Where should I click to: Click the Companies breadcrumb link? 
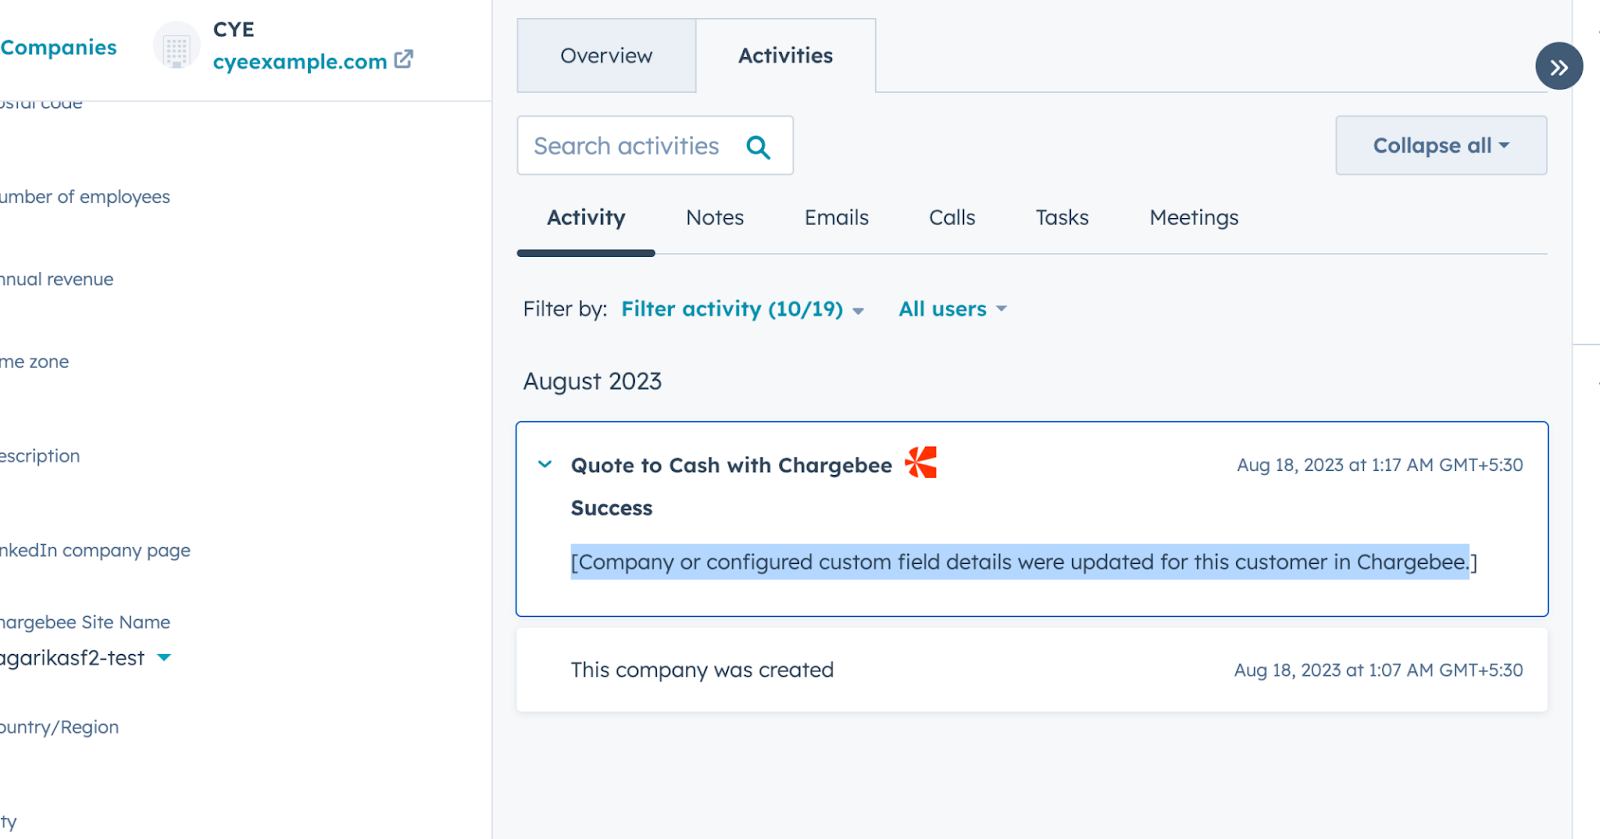tap(58, 47)
